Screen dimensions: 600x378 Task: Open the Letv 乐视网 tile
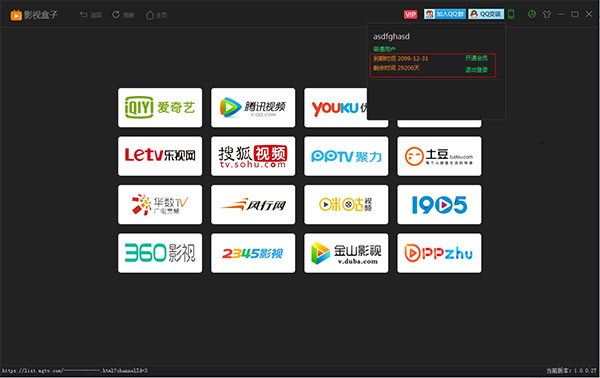pos(160,156)
